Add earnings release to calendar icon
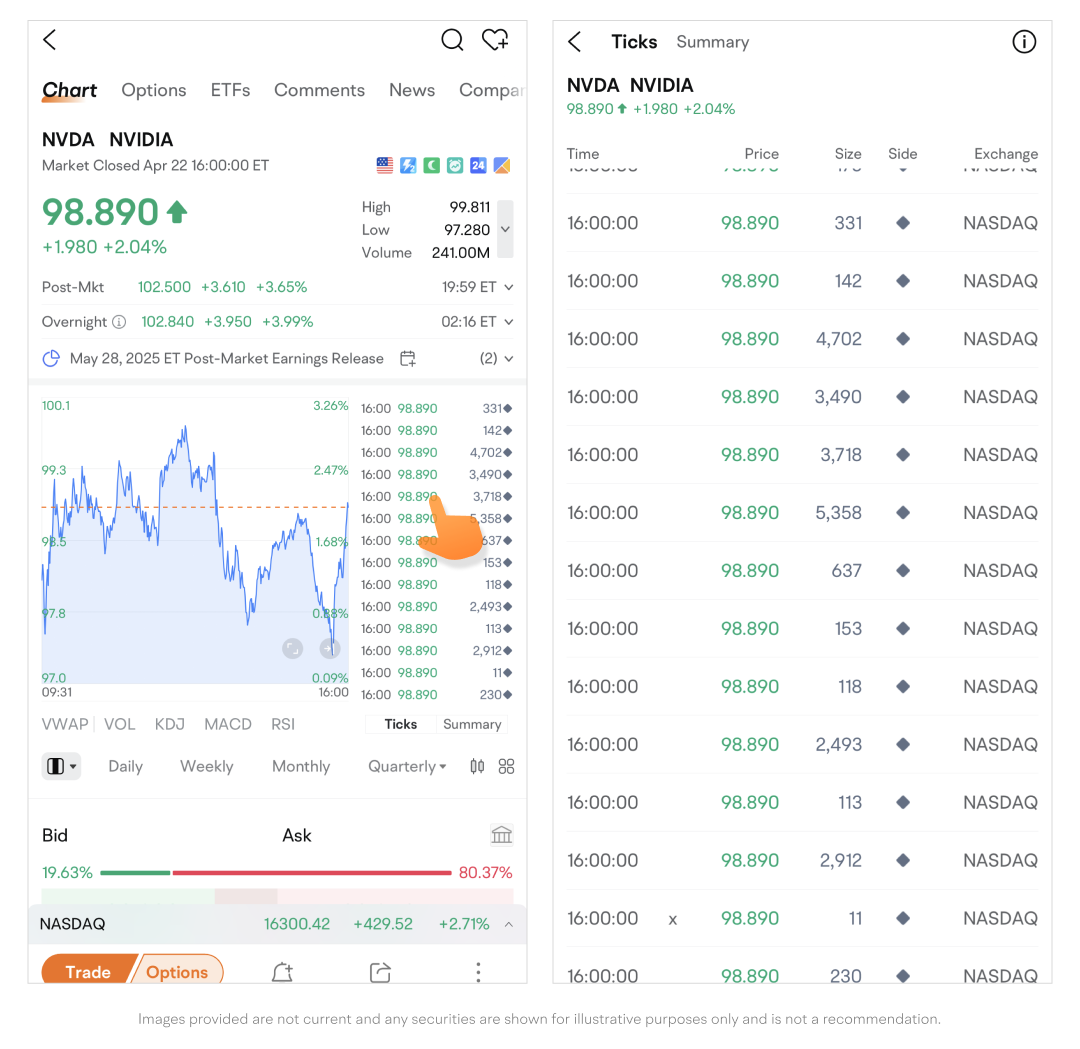 click(x=407, y=359)
